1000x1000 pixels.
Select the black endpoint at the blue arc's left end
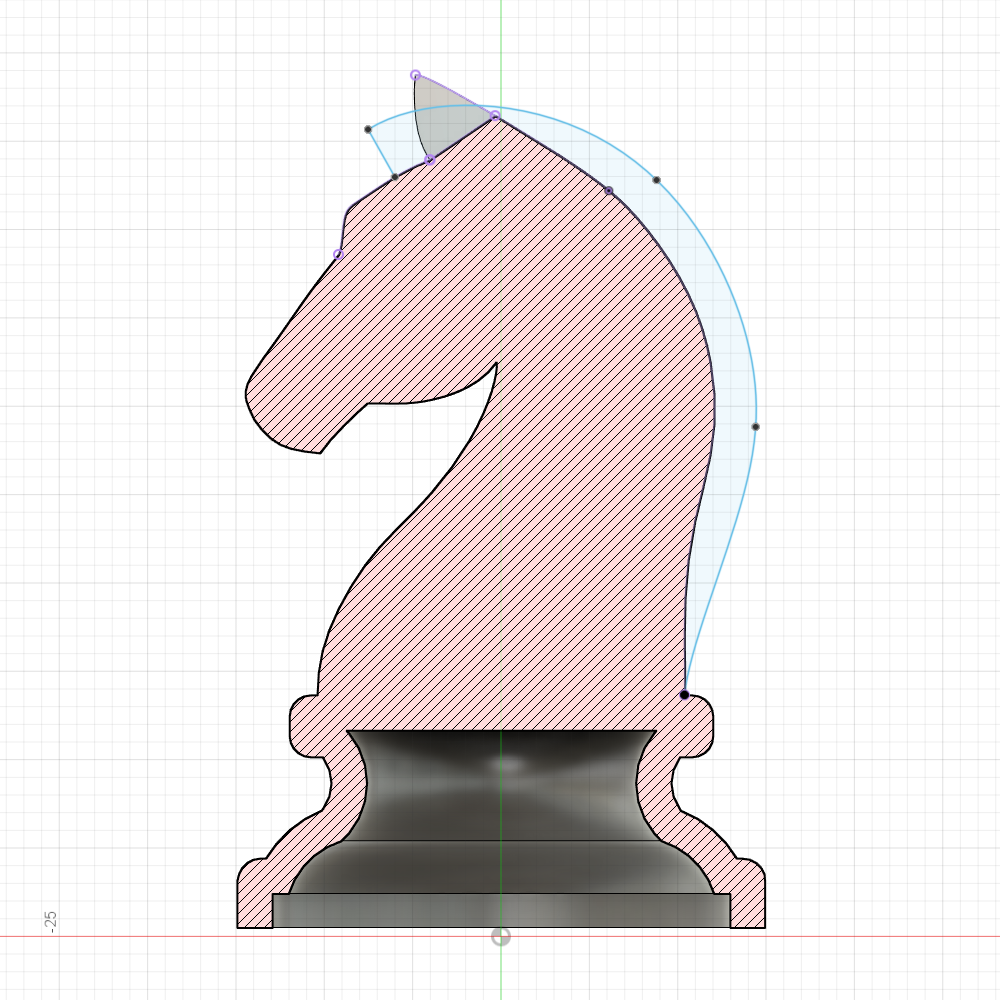[368, 129]
